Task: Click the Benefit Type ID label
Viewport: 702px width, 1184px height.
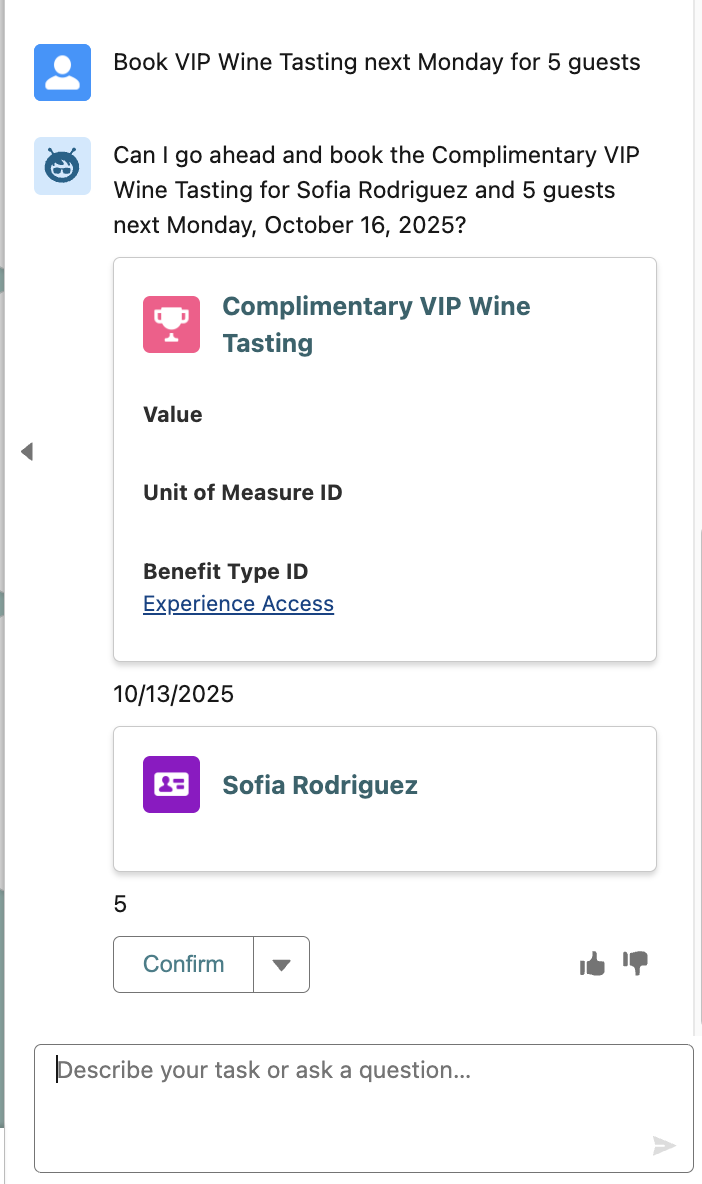Action: pyautogui.click(x=226, y=572)
